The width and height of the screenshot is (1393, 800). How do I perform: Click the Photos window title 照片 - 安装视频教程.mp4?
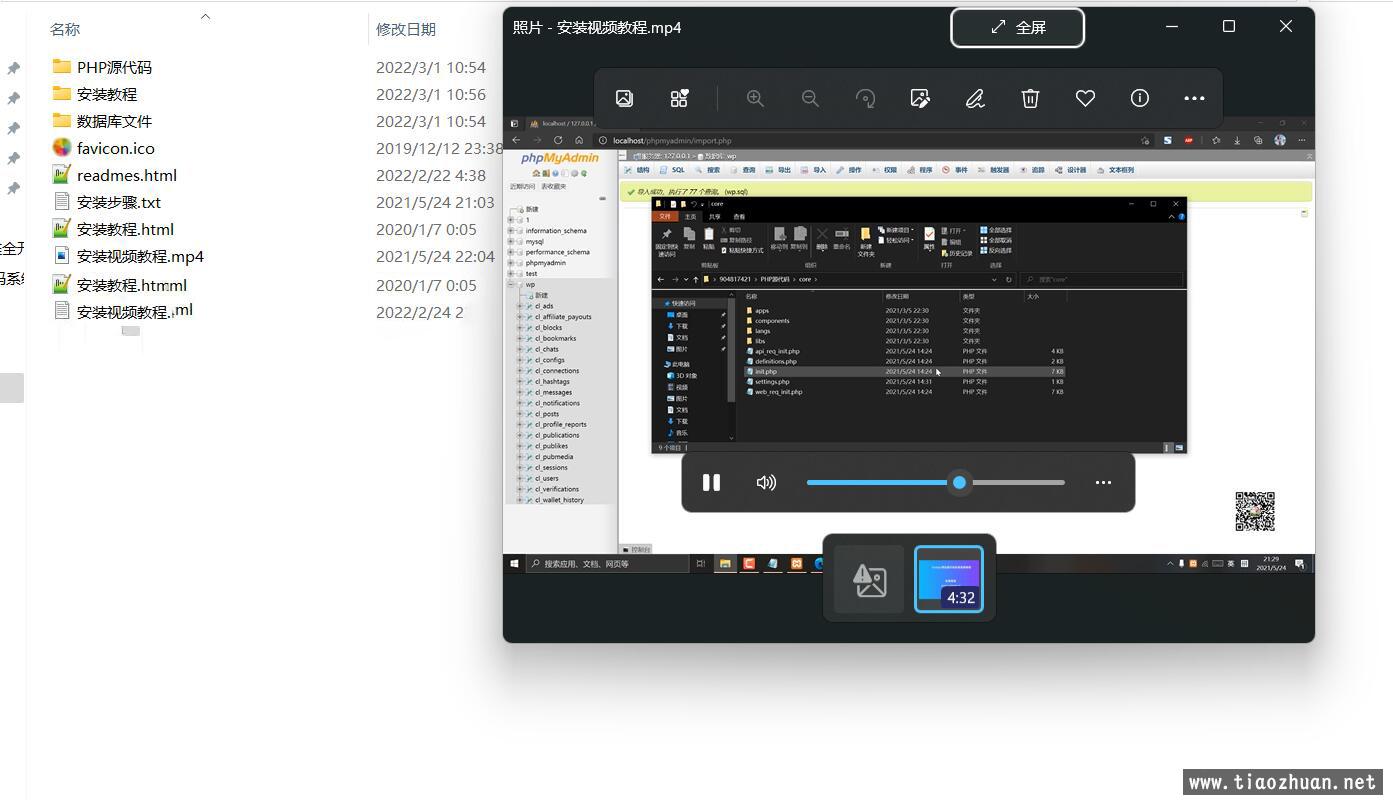pyautogui.click(x=597, y=28)
